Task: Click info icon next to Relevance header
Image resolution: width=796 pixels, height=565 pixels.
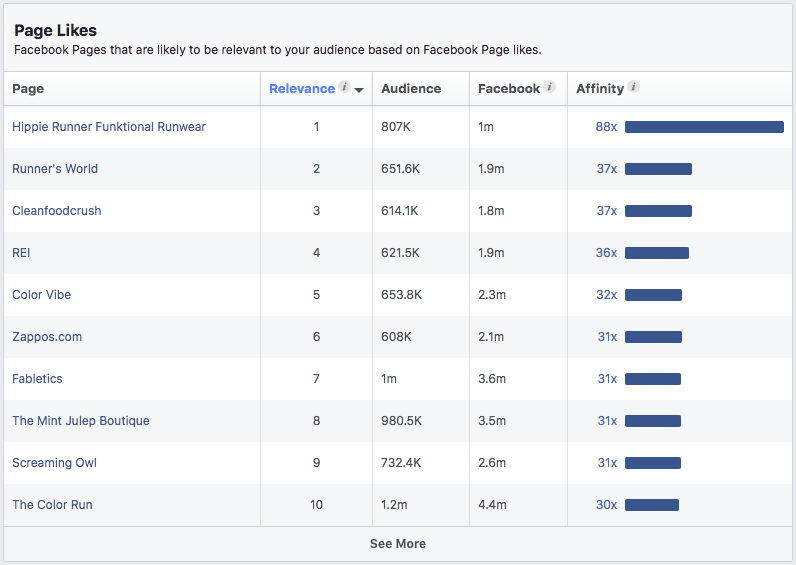Action: pos(345,87)
